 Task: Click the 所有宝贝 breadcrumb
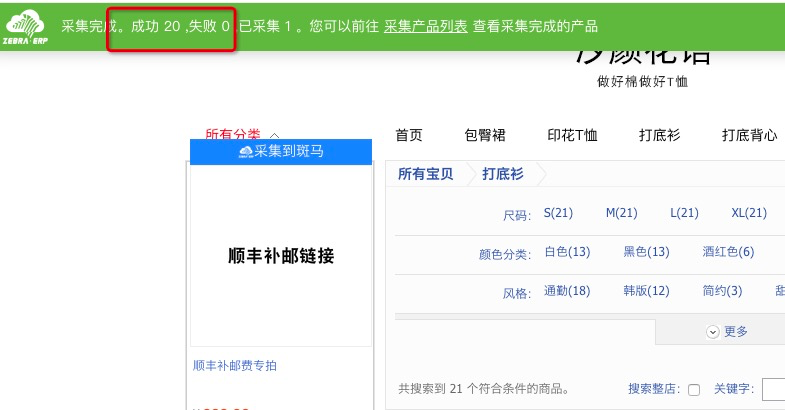pyautogui.click(x=425, y=174)
